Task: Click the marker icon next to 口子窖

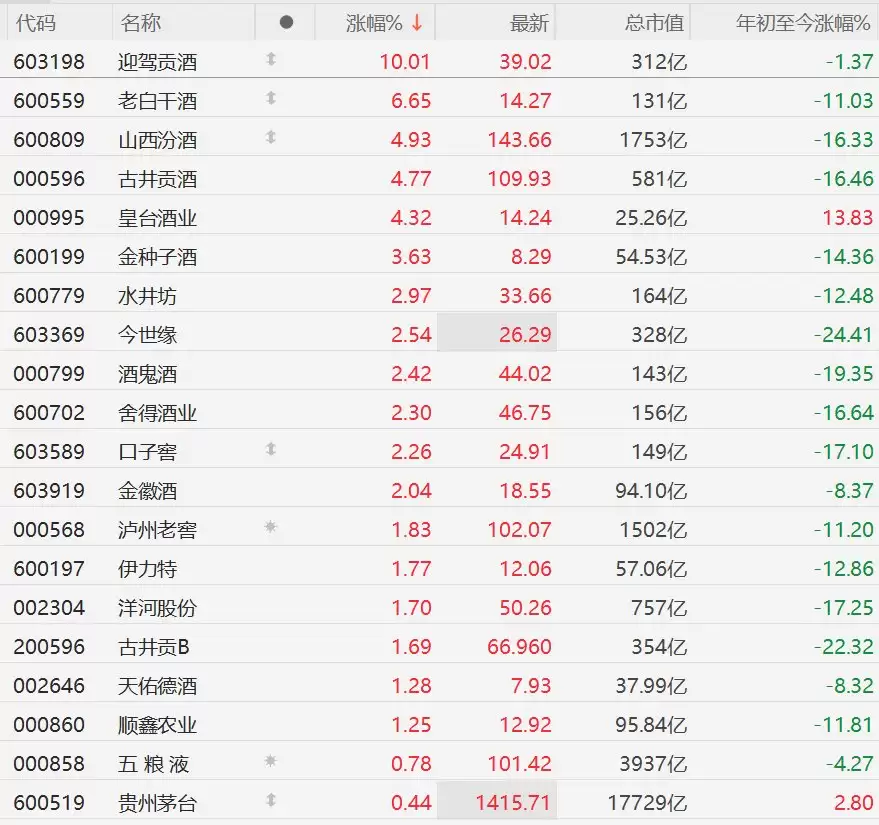Action: coord(270,450)
